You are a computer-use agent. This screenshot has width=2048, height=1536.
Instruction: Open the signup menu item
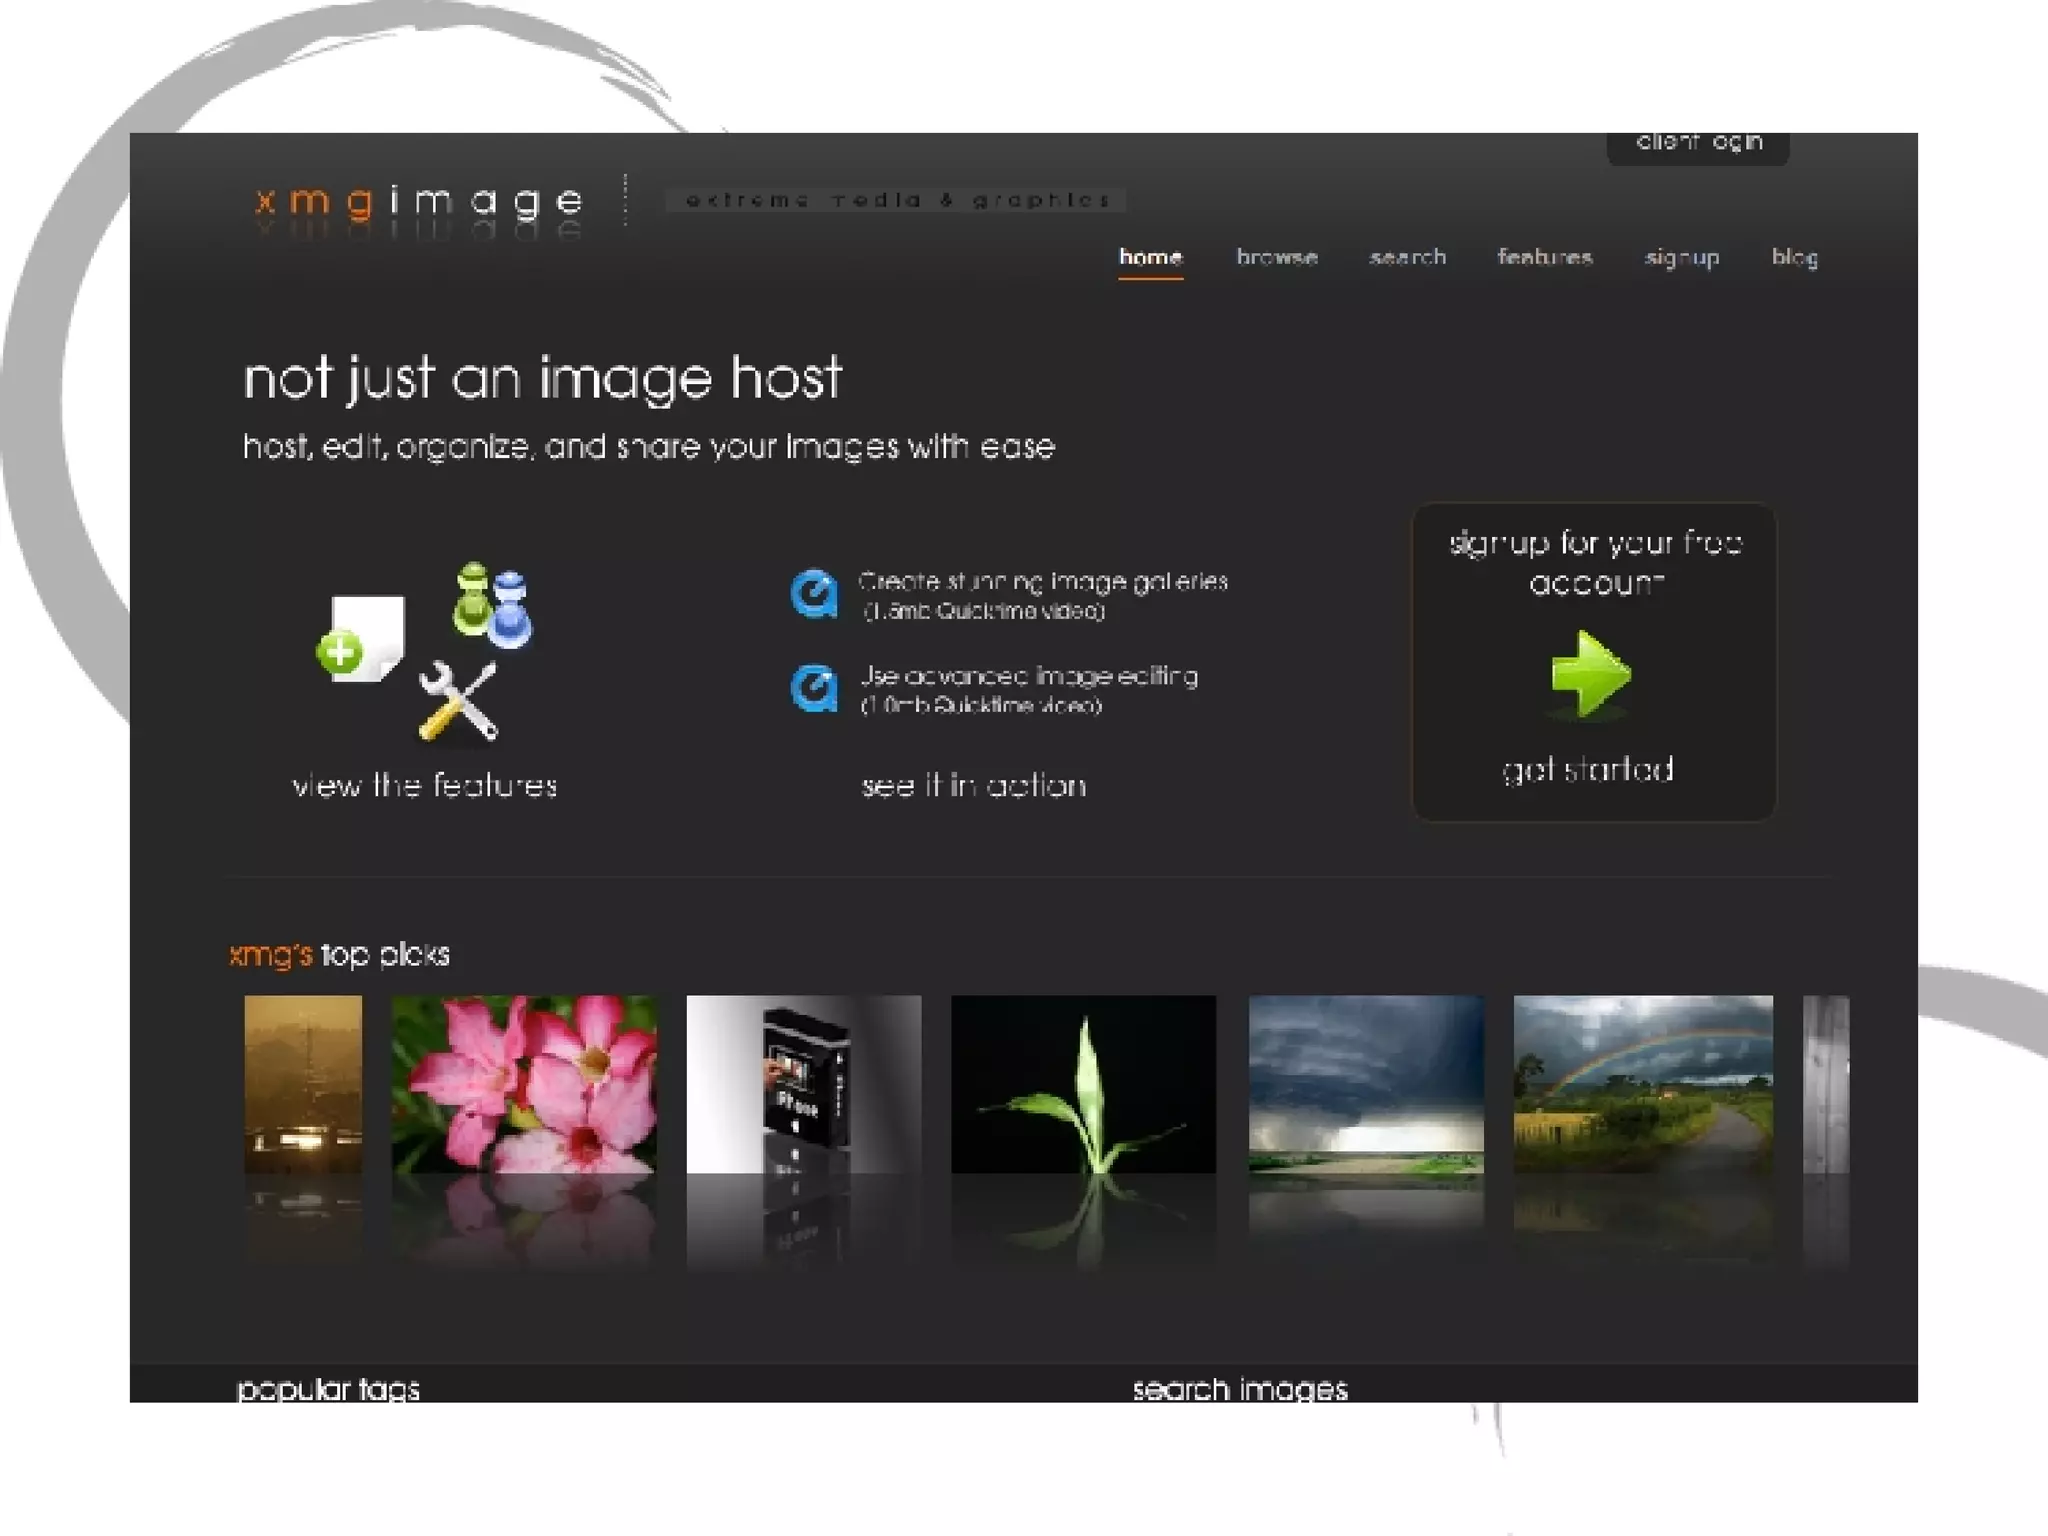(1682, 259)
